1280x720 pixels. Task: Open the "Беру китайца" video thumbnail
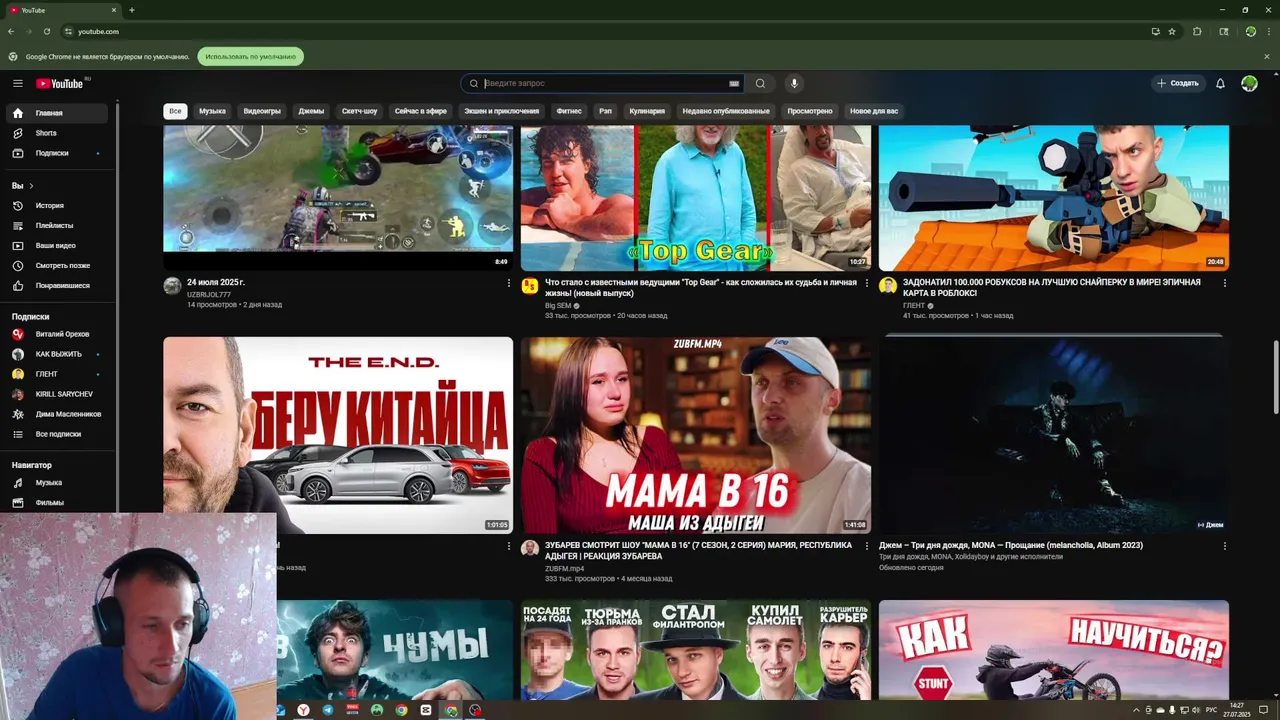[338, 435]
